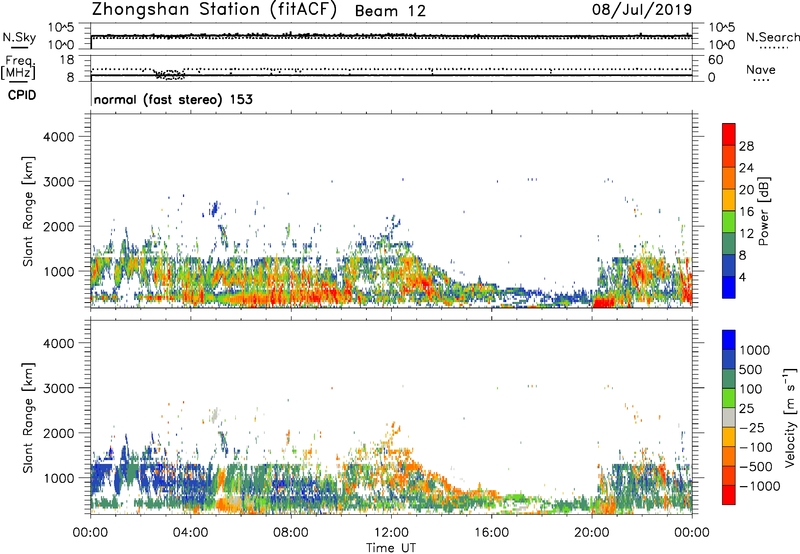
Task: Pick the gray segment of velocity colorbar
Action: coord(729,418)
